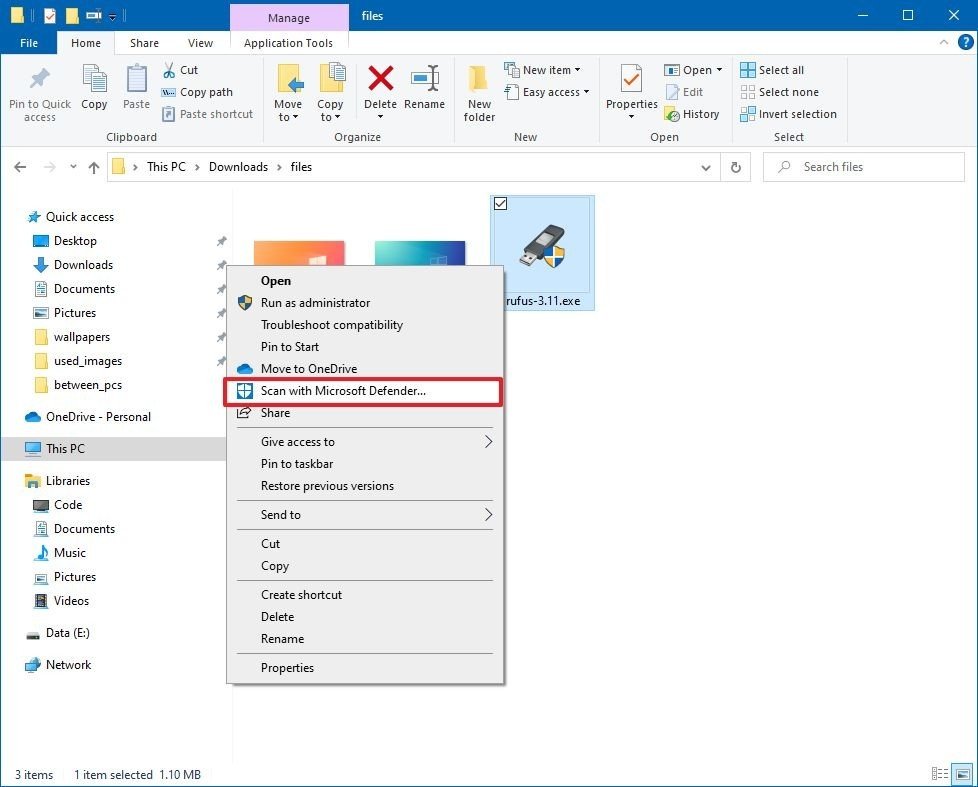This screenshot has height=787, width=978.
Task: Switch to details view icon in status bar
Action: [939, 774]
